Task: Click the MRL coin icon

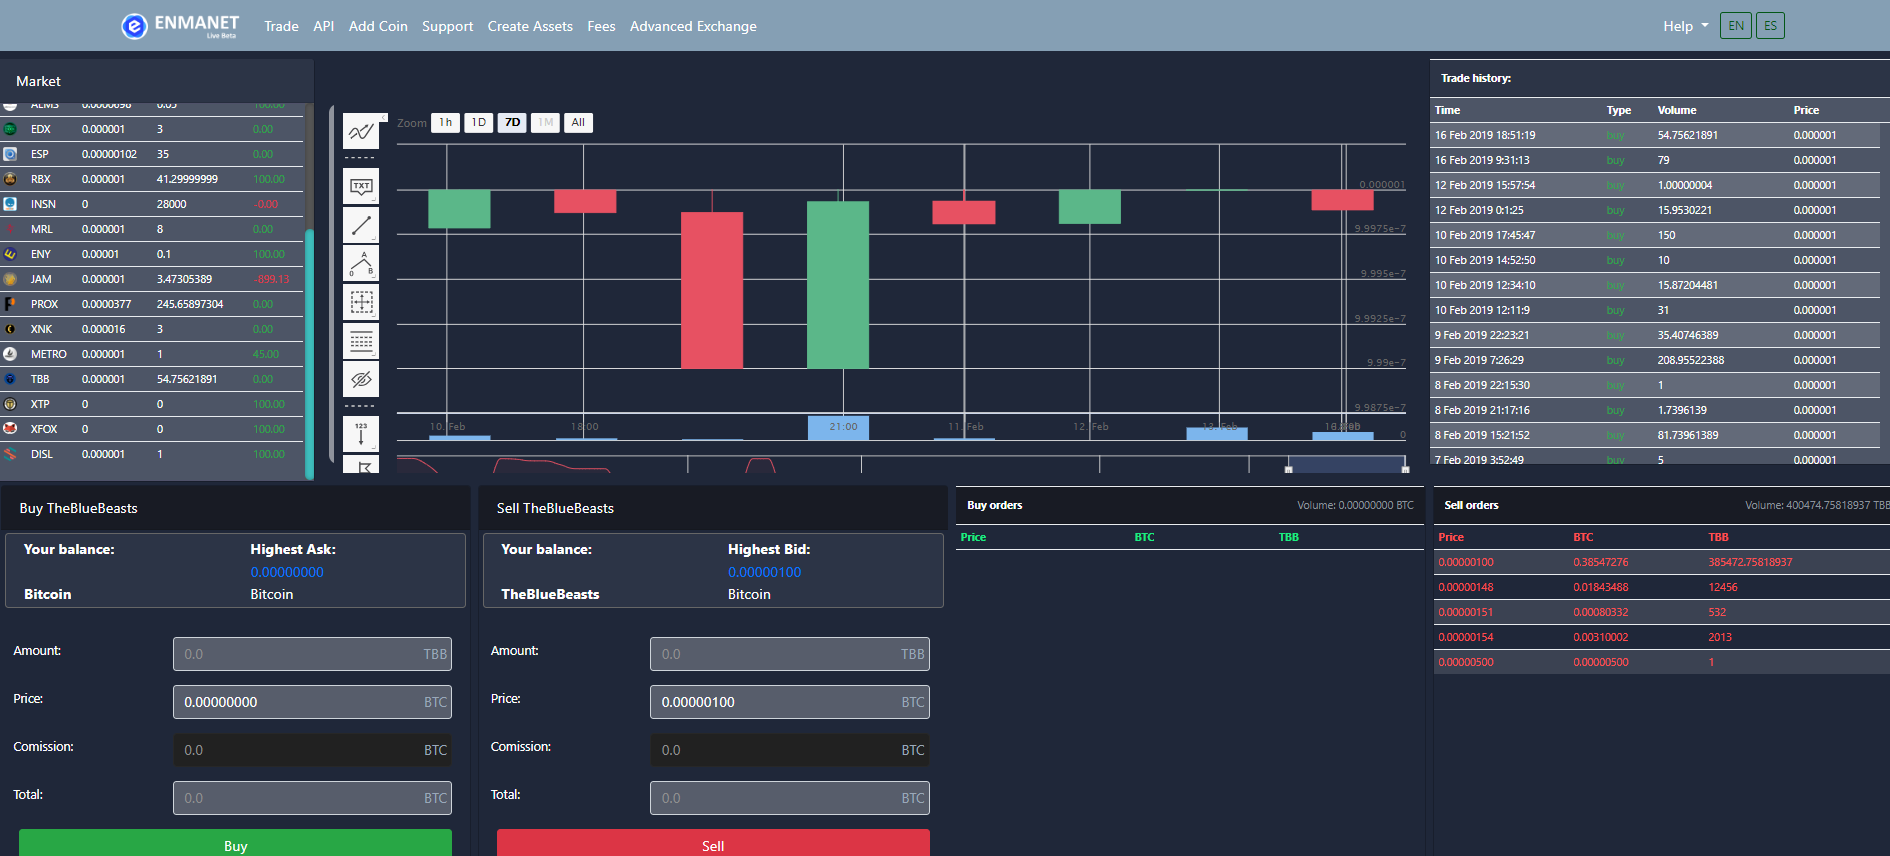Action: (x=10, y=229)
